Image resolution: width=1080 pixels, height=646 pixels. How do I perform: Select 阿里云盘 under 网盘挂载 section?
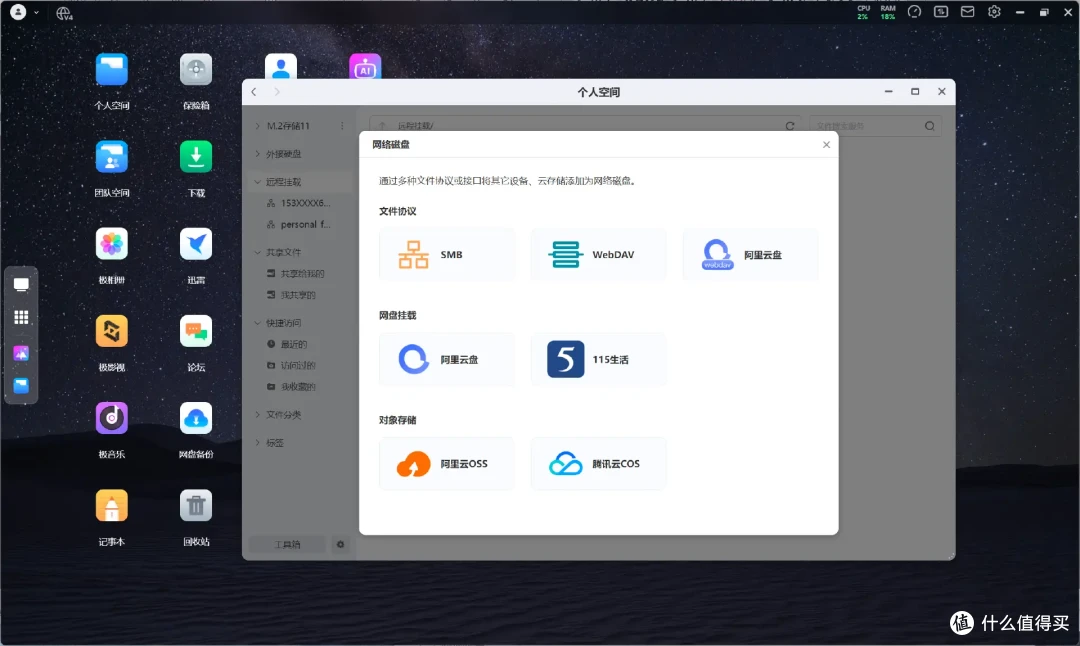(447, 360)
